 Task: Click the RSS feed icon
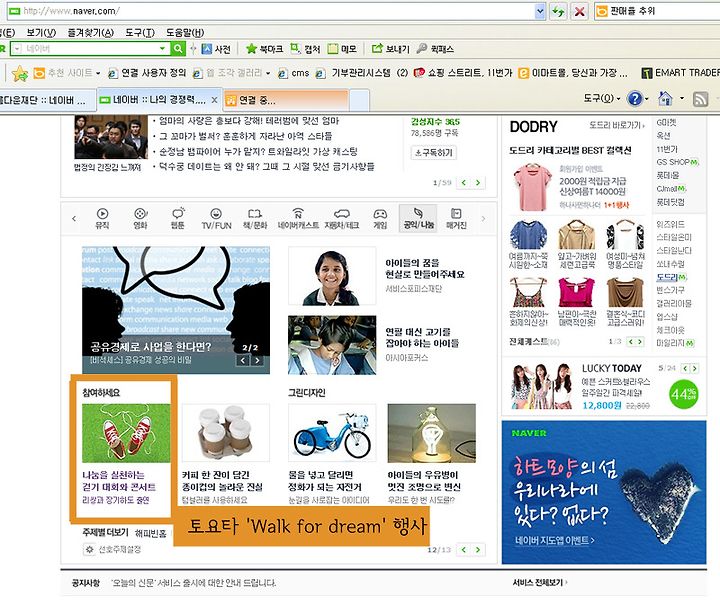pos(700,99)
